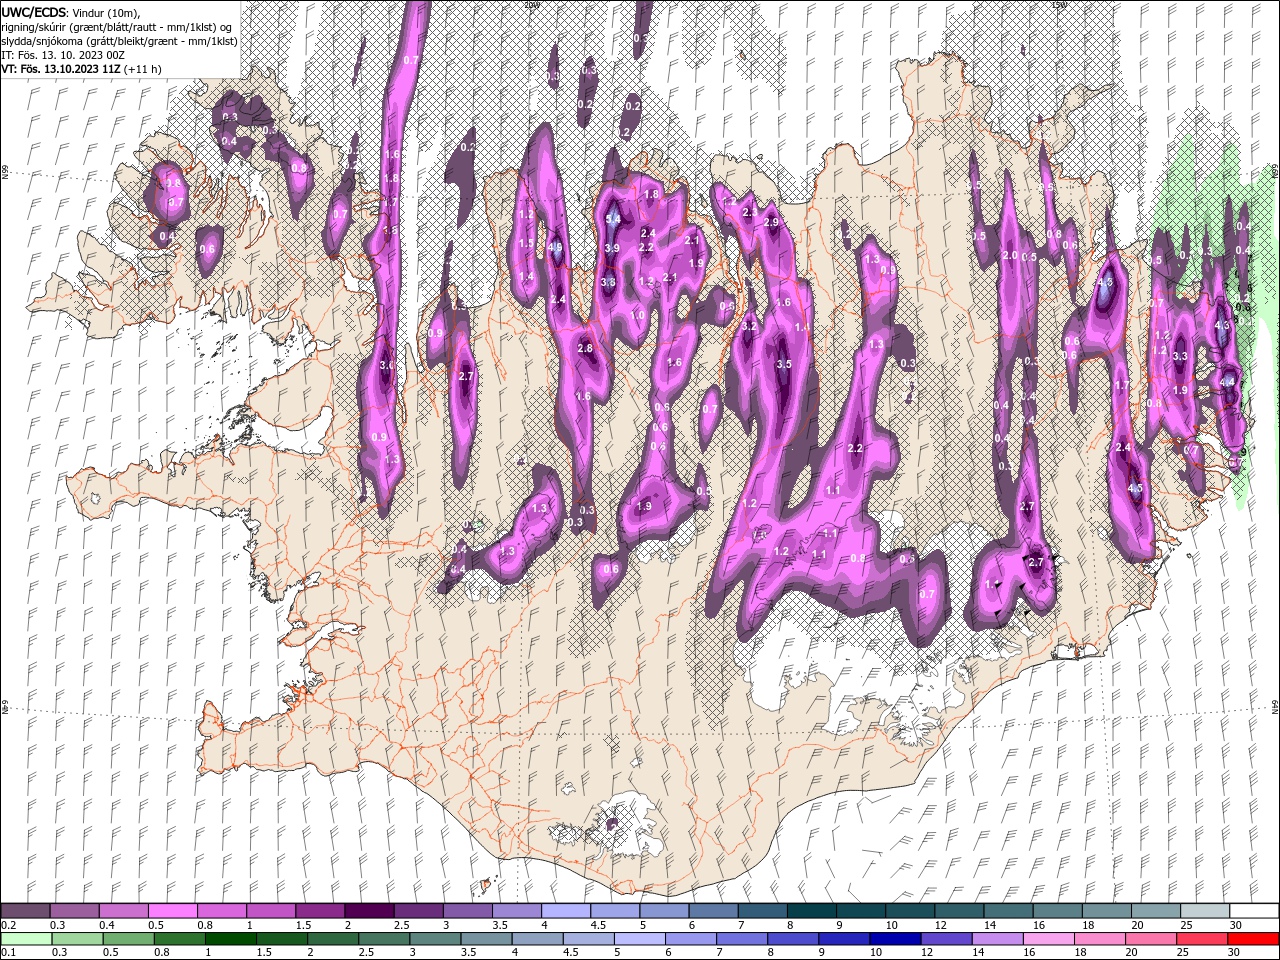Click the 3.3 value in the east
The width and height of the screenshot is (1280, 960).
(x=1180, y=356)
